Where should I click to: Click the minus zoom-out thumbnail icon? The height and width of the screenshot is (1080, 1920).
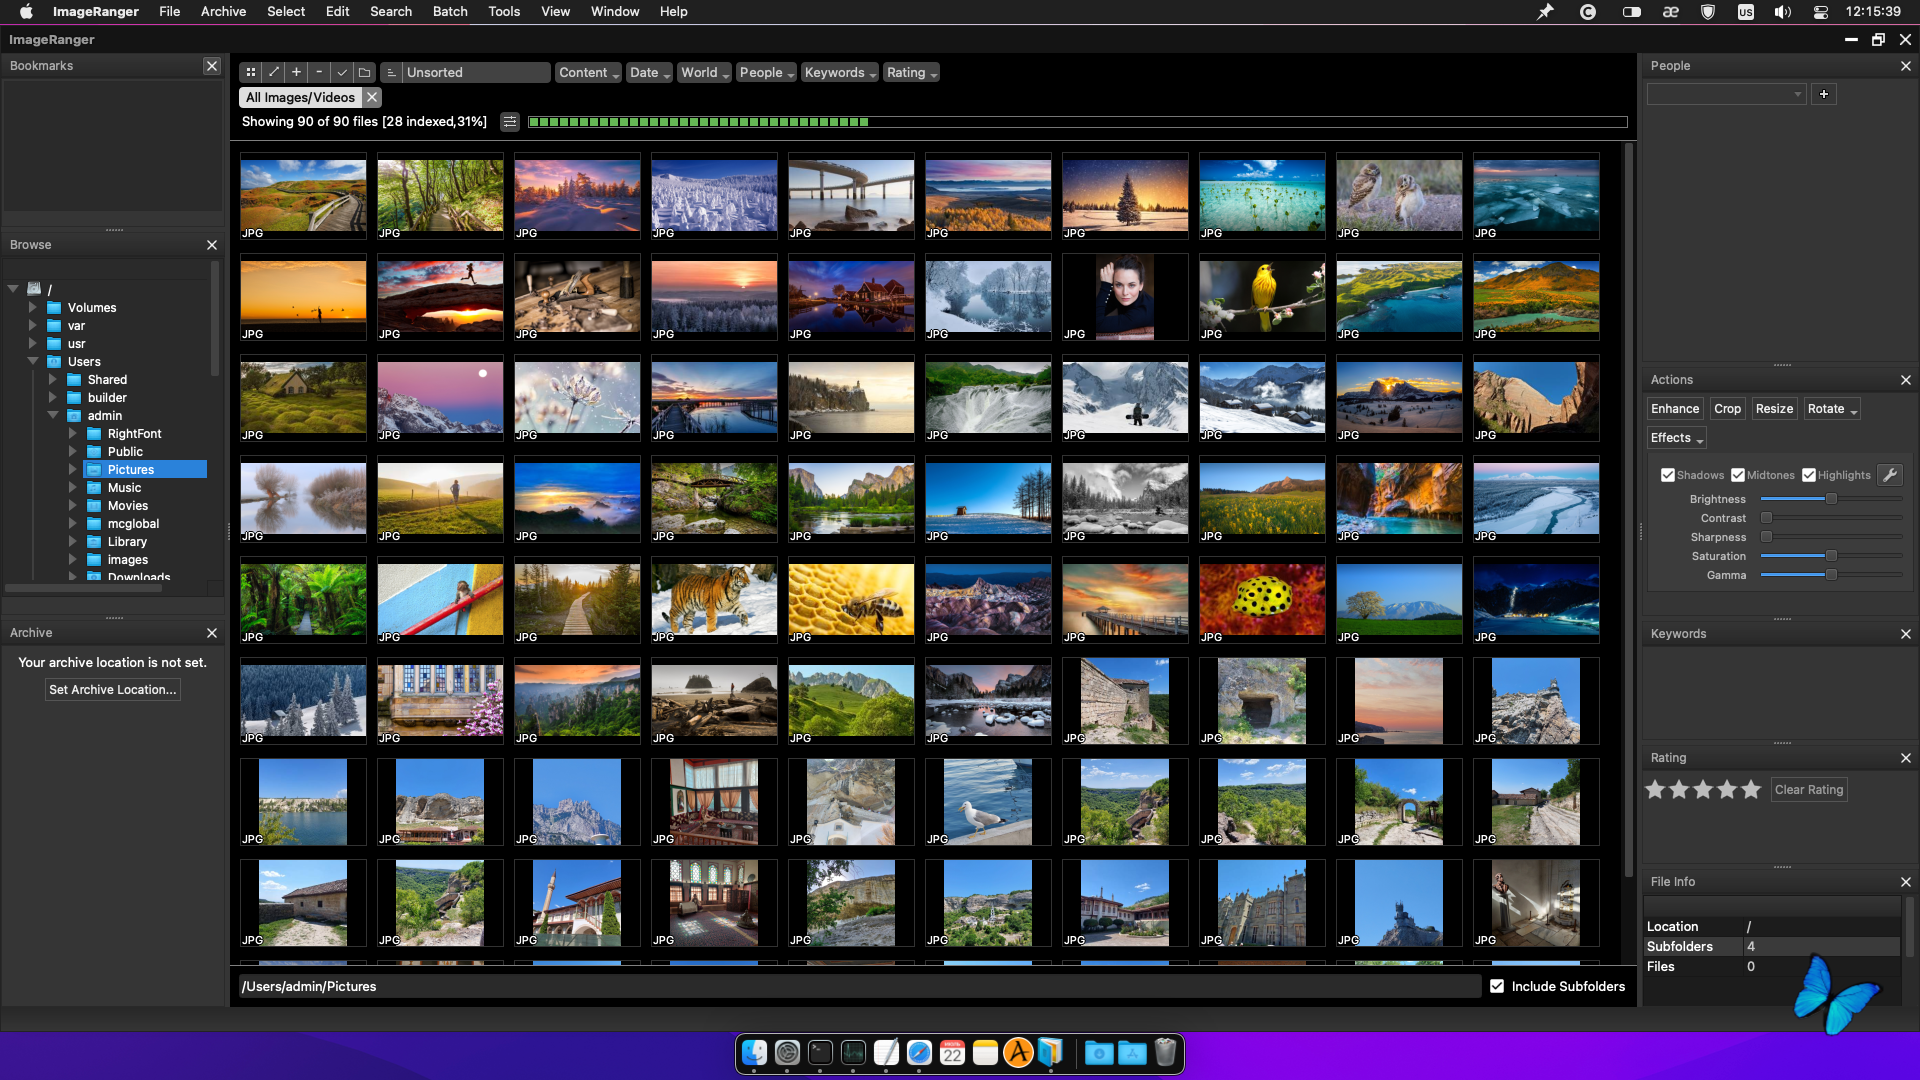319,72
